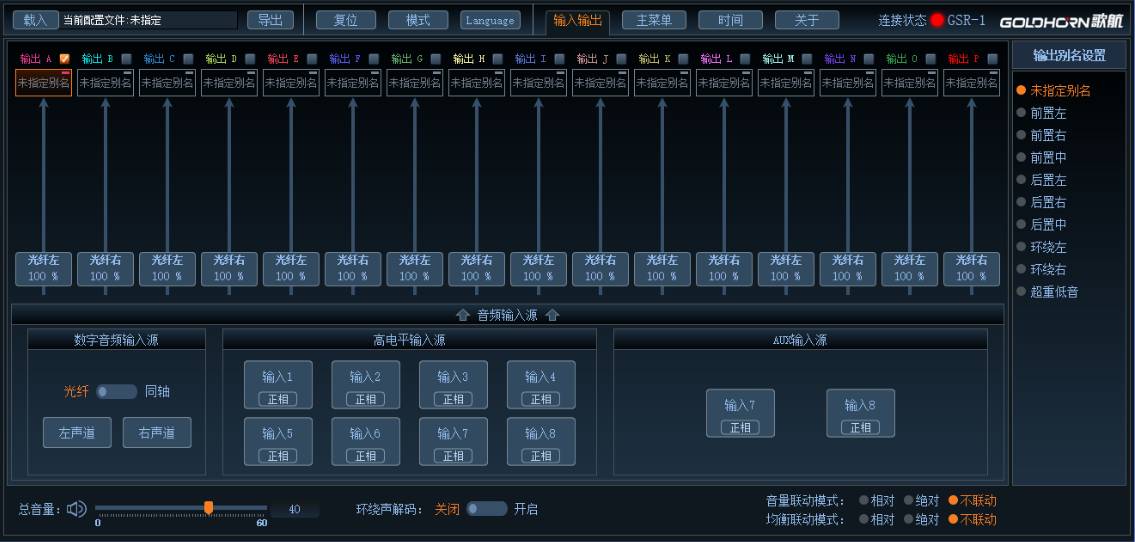The height and width of the screenshot is (542, 1135).
Task: Check the 输出 G checkbox
Action: [x=436, y=59]
